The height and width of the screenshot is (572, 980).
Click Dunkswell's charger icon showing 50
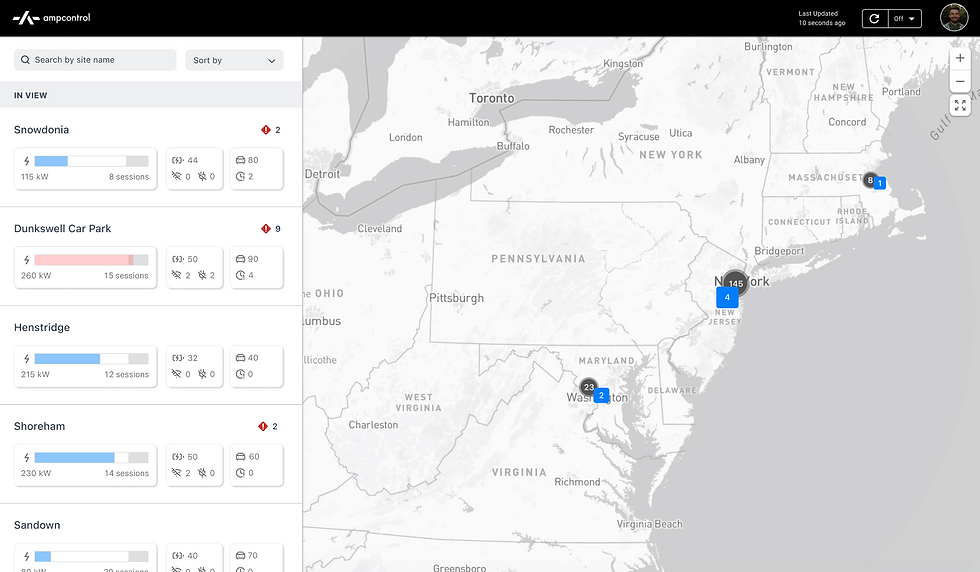pyautogui.click(x=177, y=259)
